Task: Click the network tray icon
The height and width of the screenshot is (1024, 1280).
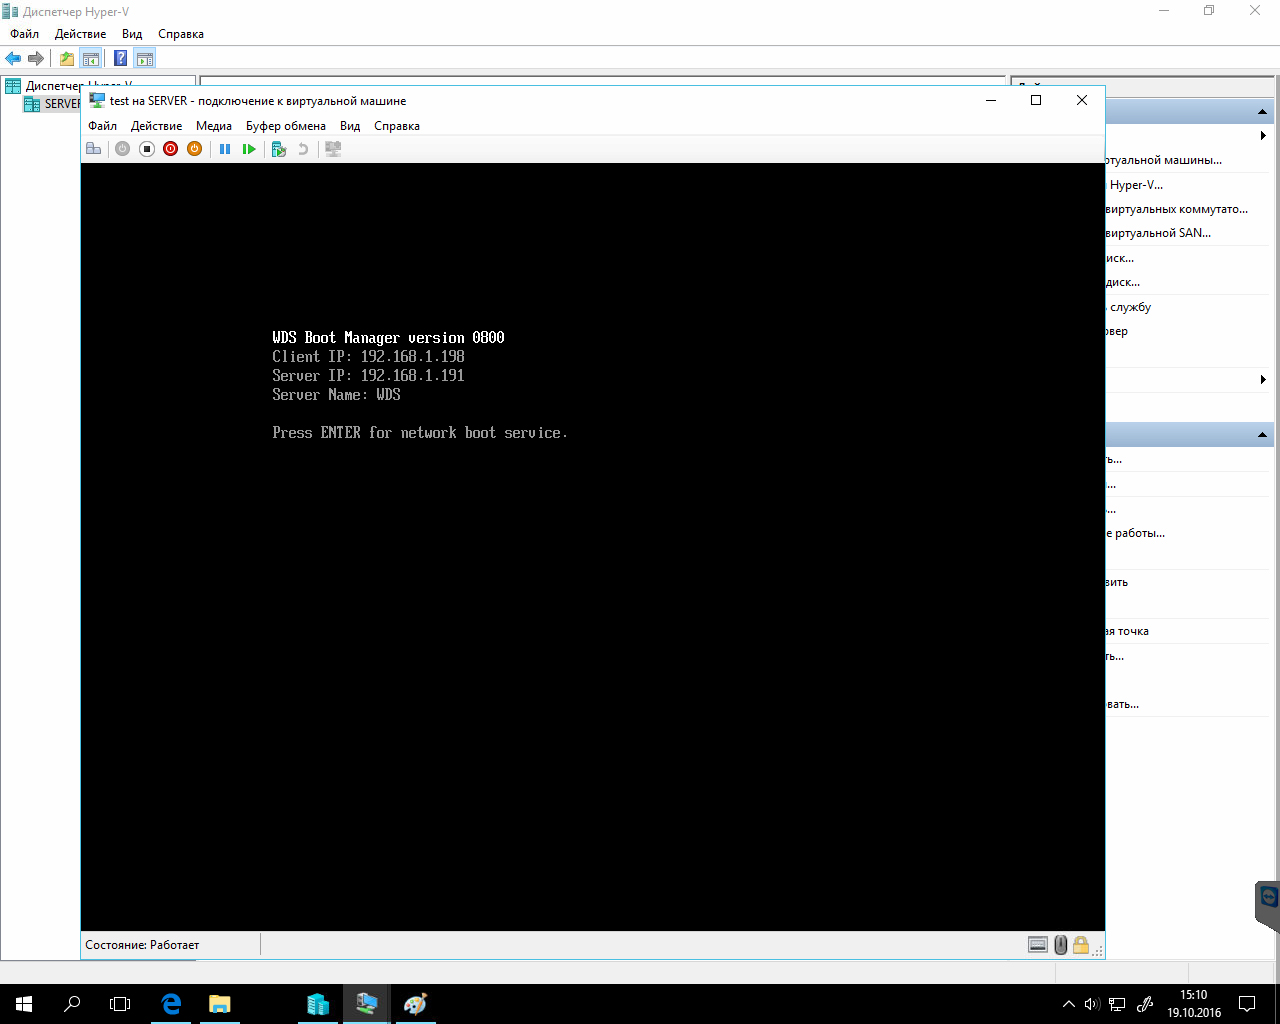Action: pyautogui.click(x=1118, y=1004)
